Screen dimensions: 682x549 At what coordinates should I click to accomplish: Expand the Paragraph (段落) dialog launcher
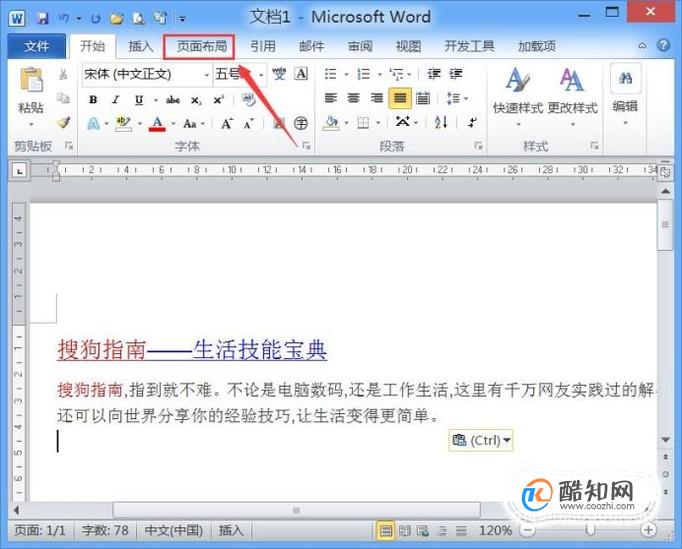[478, 146]
